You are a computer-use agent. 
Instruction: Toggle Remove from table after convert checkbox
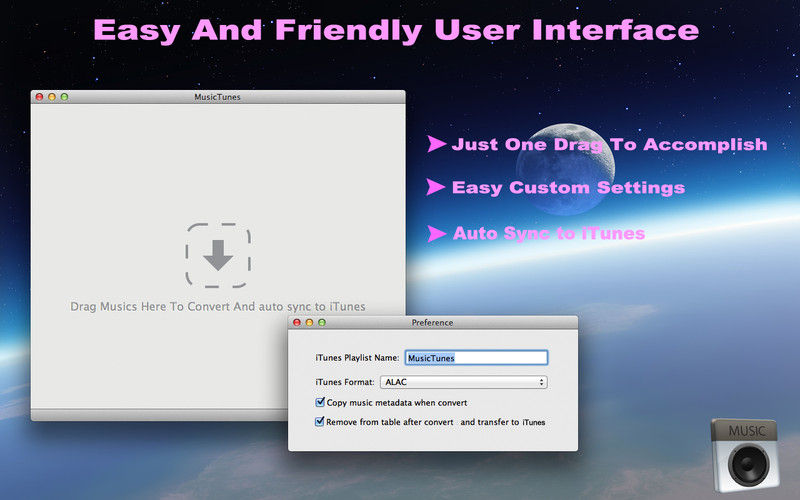click(320, 421)
